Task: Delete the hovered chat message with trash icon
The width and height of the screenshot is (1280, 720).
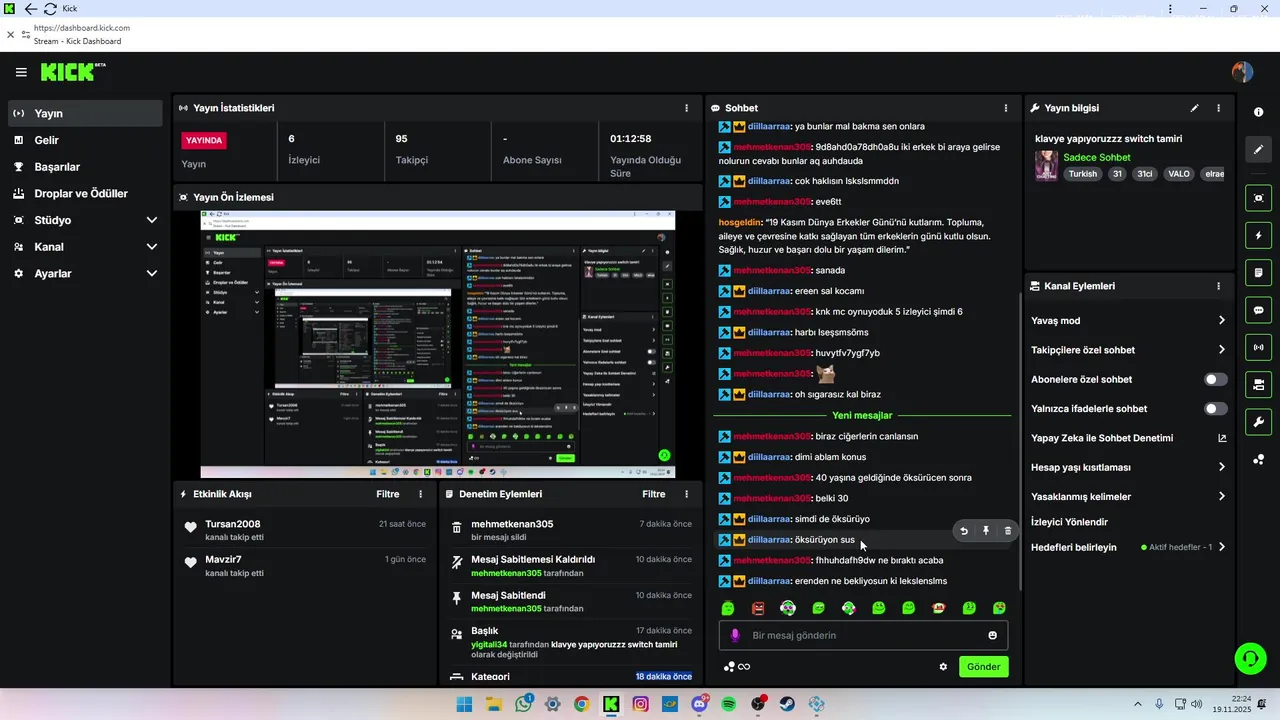Action: [x=1007, y=531]
